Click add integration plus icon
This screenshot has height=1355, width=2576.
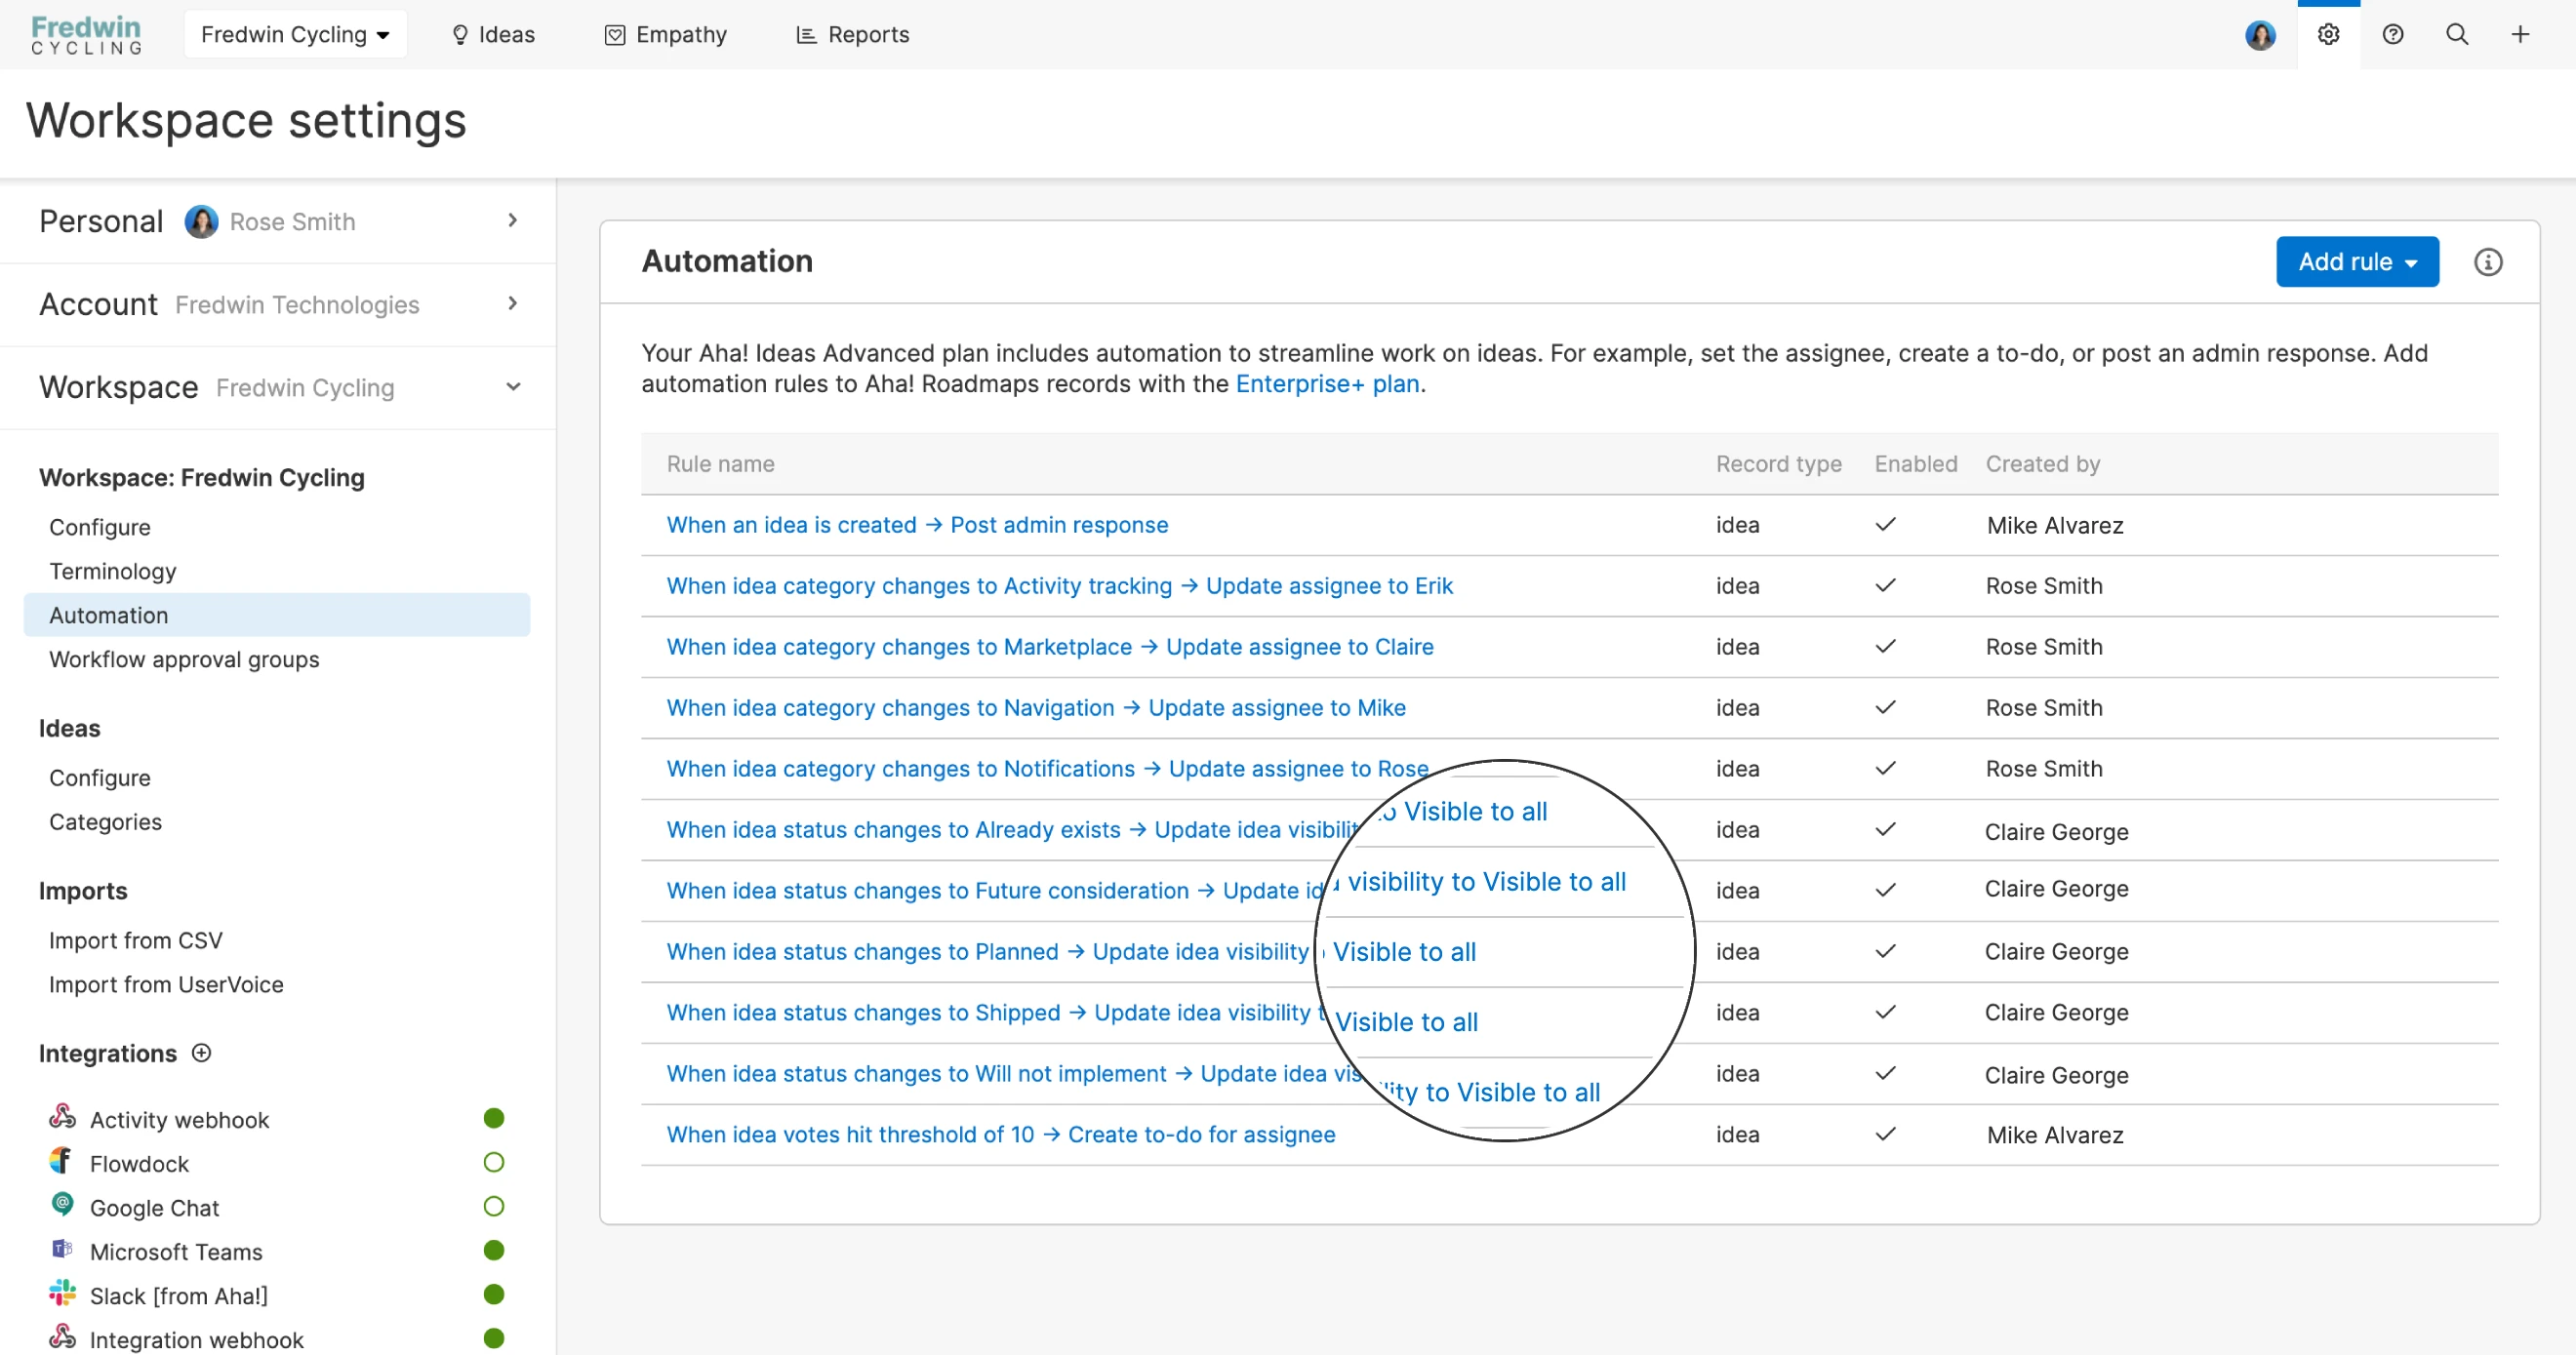tap(202, 1053)
